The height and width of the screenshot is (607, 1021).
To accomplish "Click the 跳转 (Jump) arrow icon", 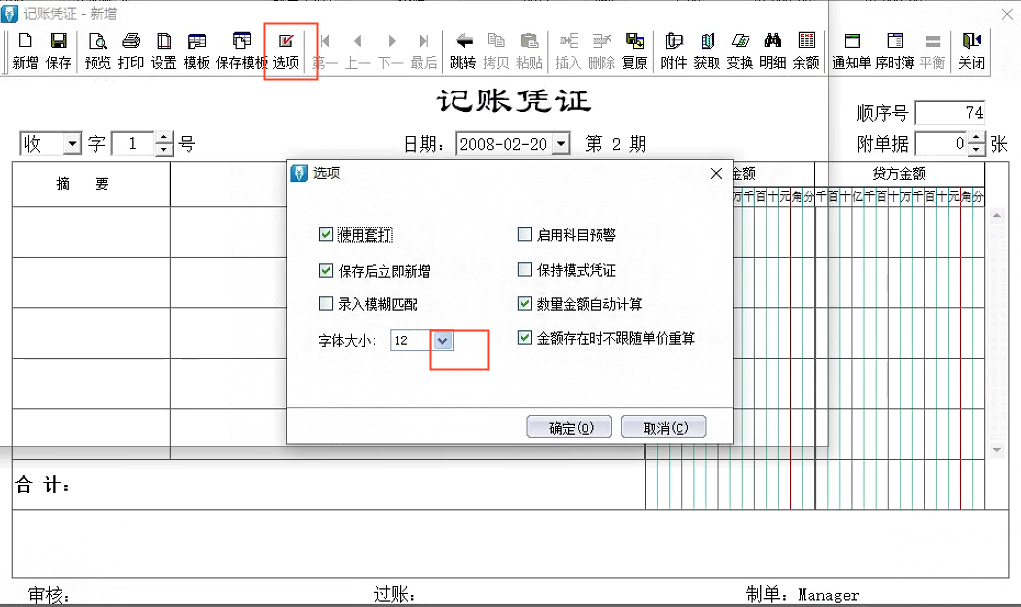I will tap(463, 50).
